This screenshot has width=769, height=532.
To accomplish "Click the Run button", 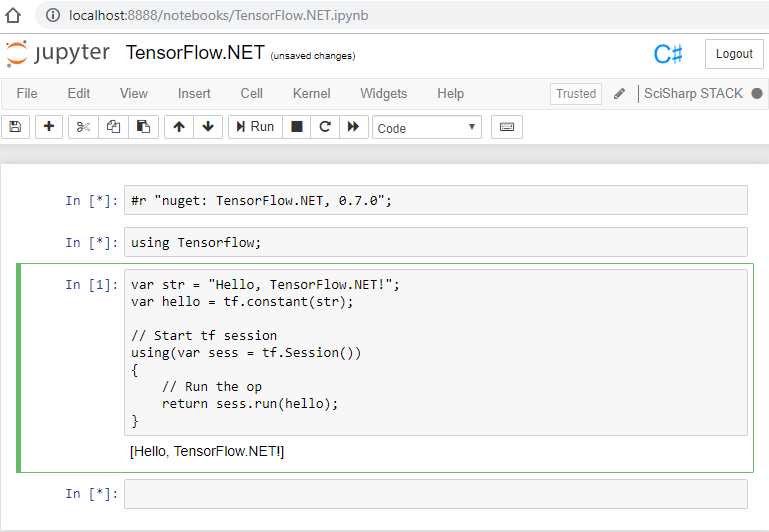I will (256, 127).
